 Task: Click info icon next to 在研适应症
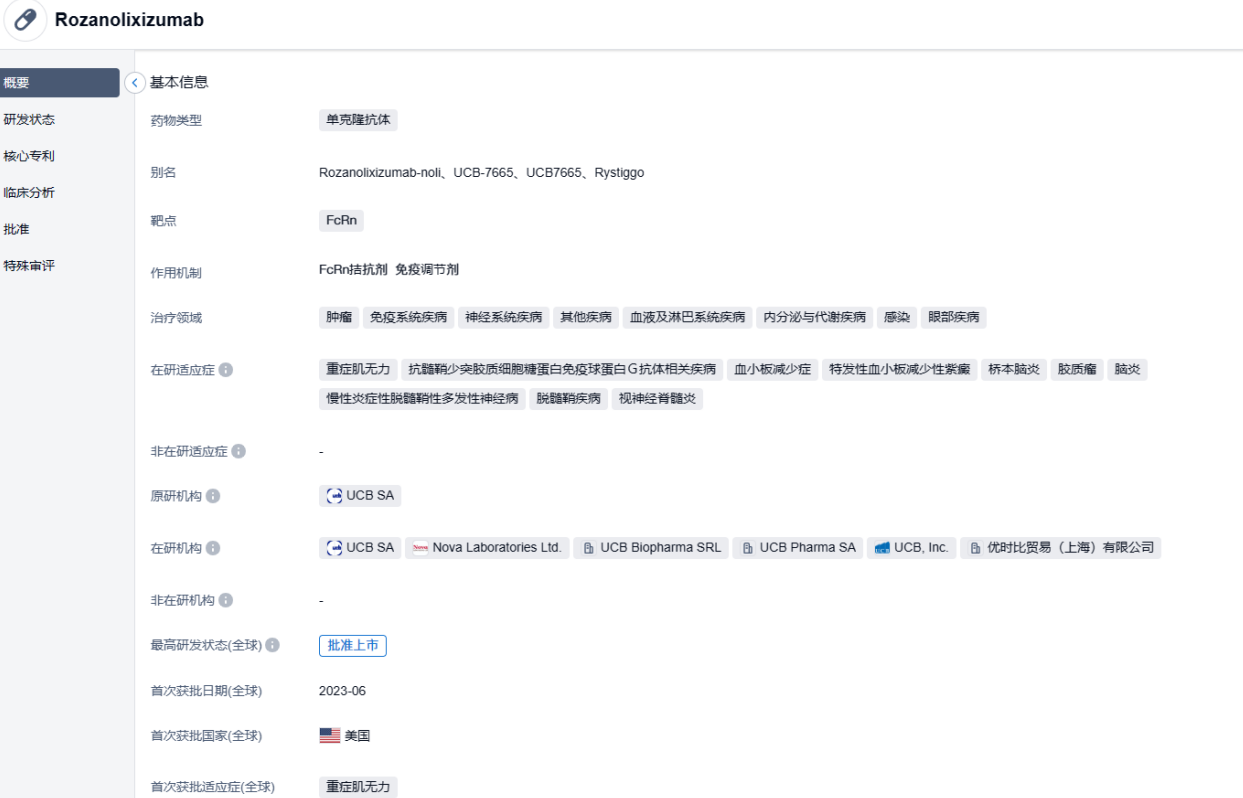coord(226,370)
